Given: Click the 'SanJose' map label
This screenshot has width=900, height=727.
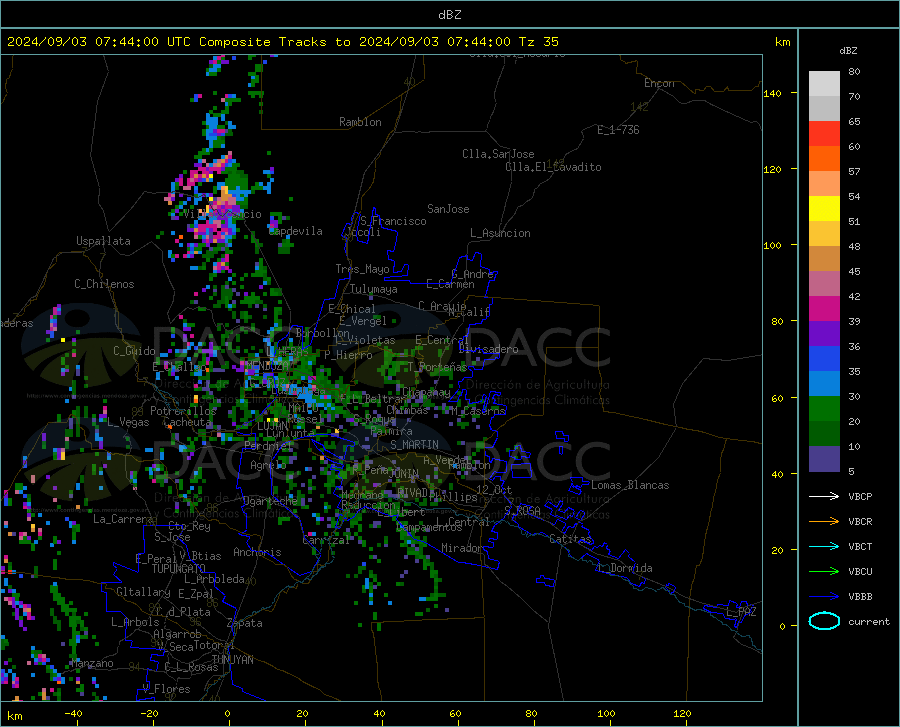Looking at the screenshot, I should click(x=448, y=209).
